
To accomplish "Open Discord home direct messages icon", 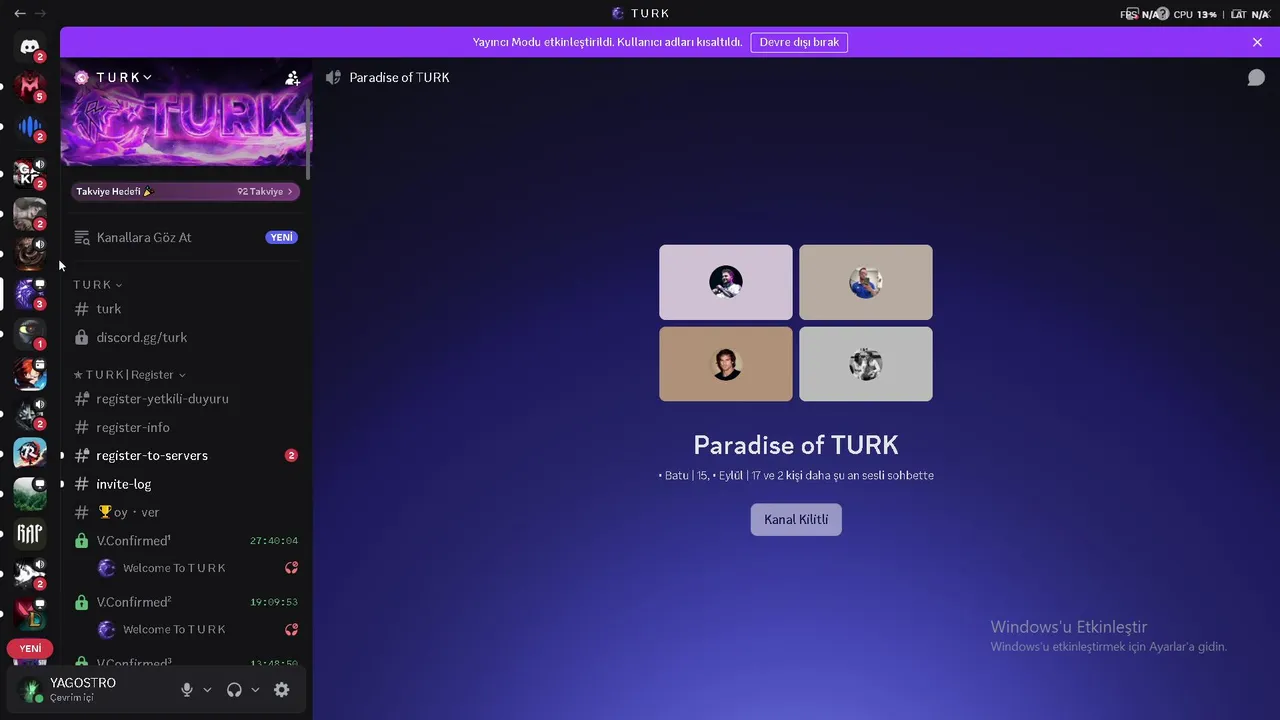I will [30, 47].
